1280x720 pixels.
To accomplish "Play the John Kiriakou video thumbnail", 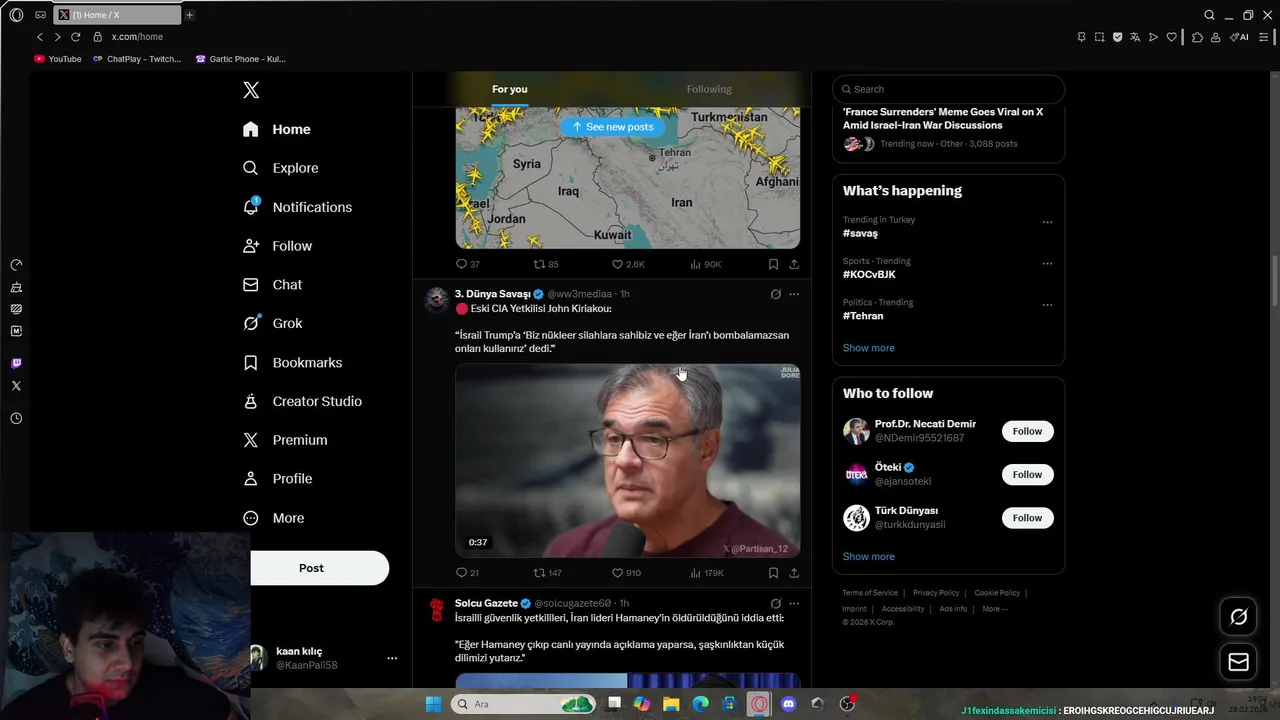I will (627, 460).
